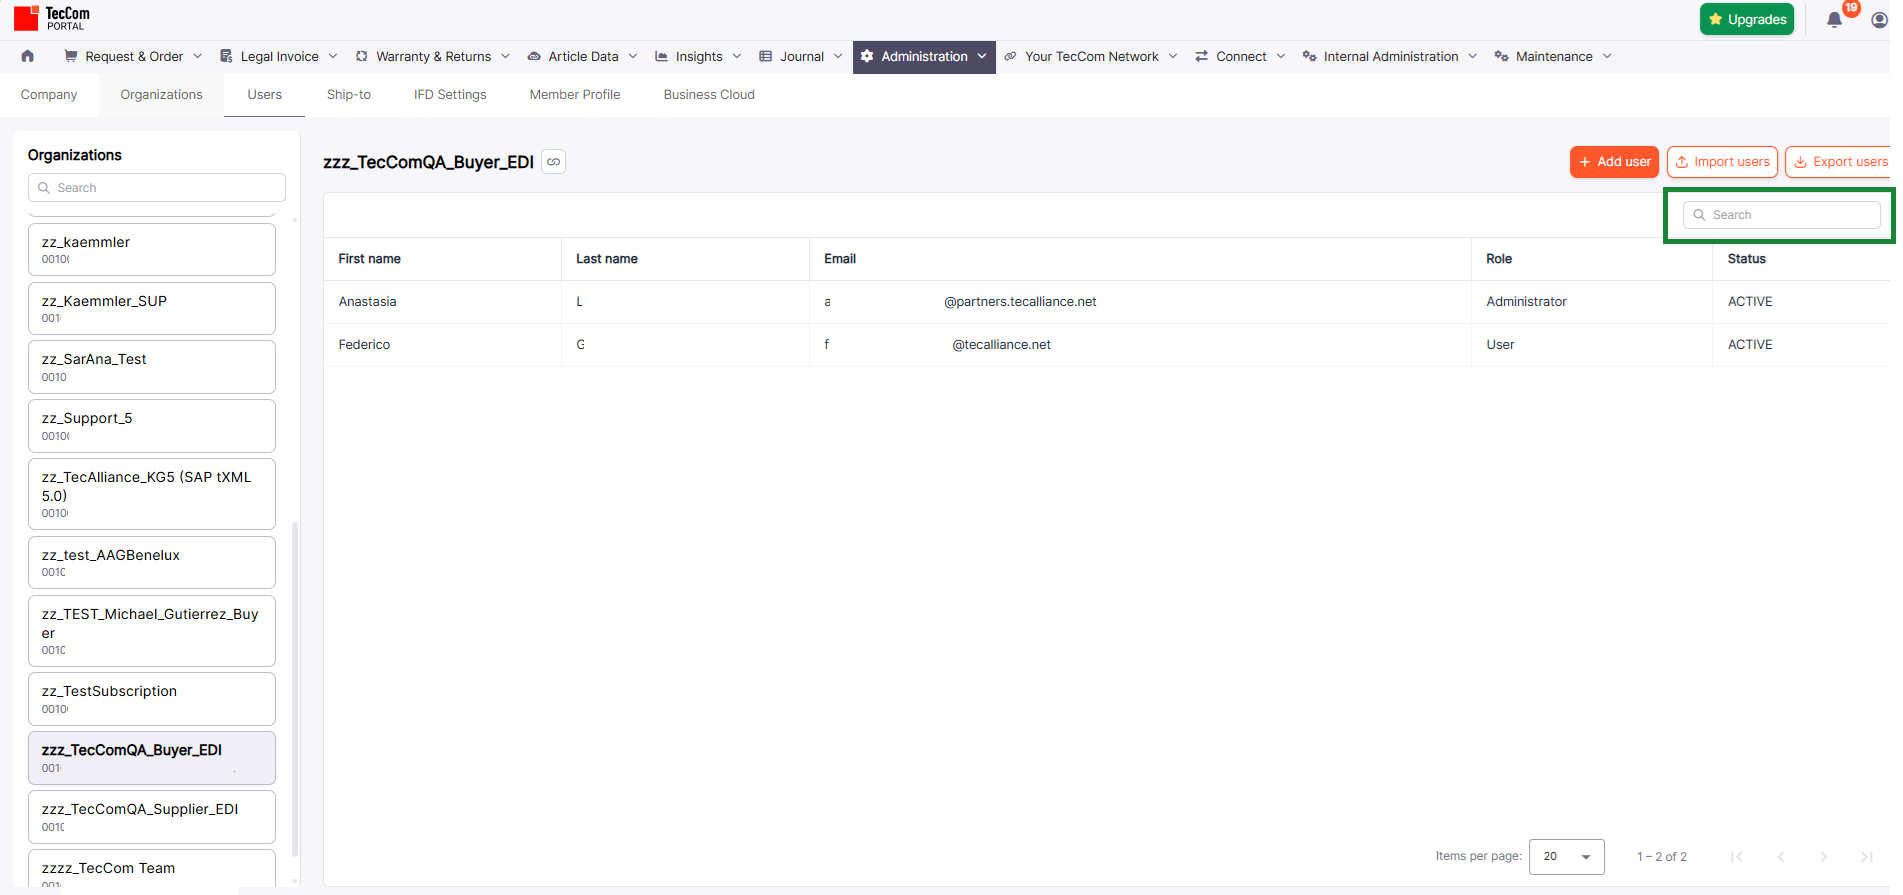The image size is (1903, 895).
Task: Expand Warranty & Returns menu
Action: pyautogui.click(x=433, y=56)
